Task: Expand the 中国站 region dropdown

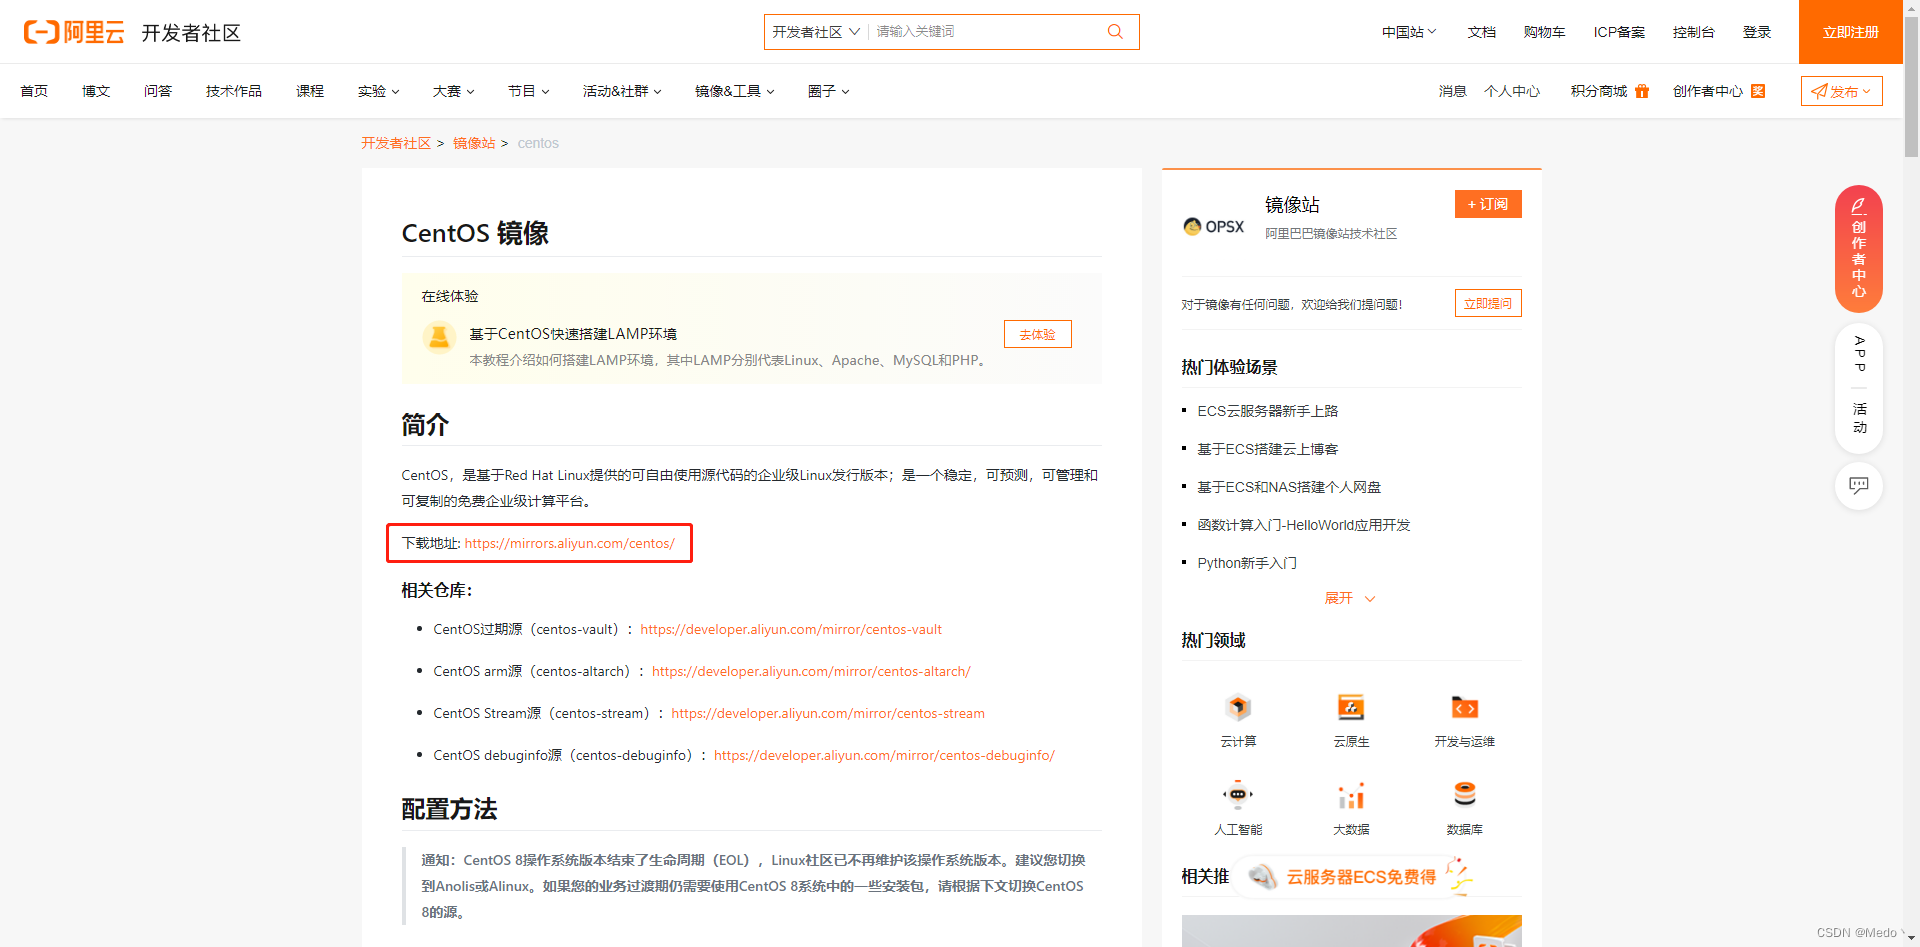Action: (1409, 32)
